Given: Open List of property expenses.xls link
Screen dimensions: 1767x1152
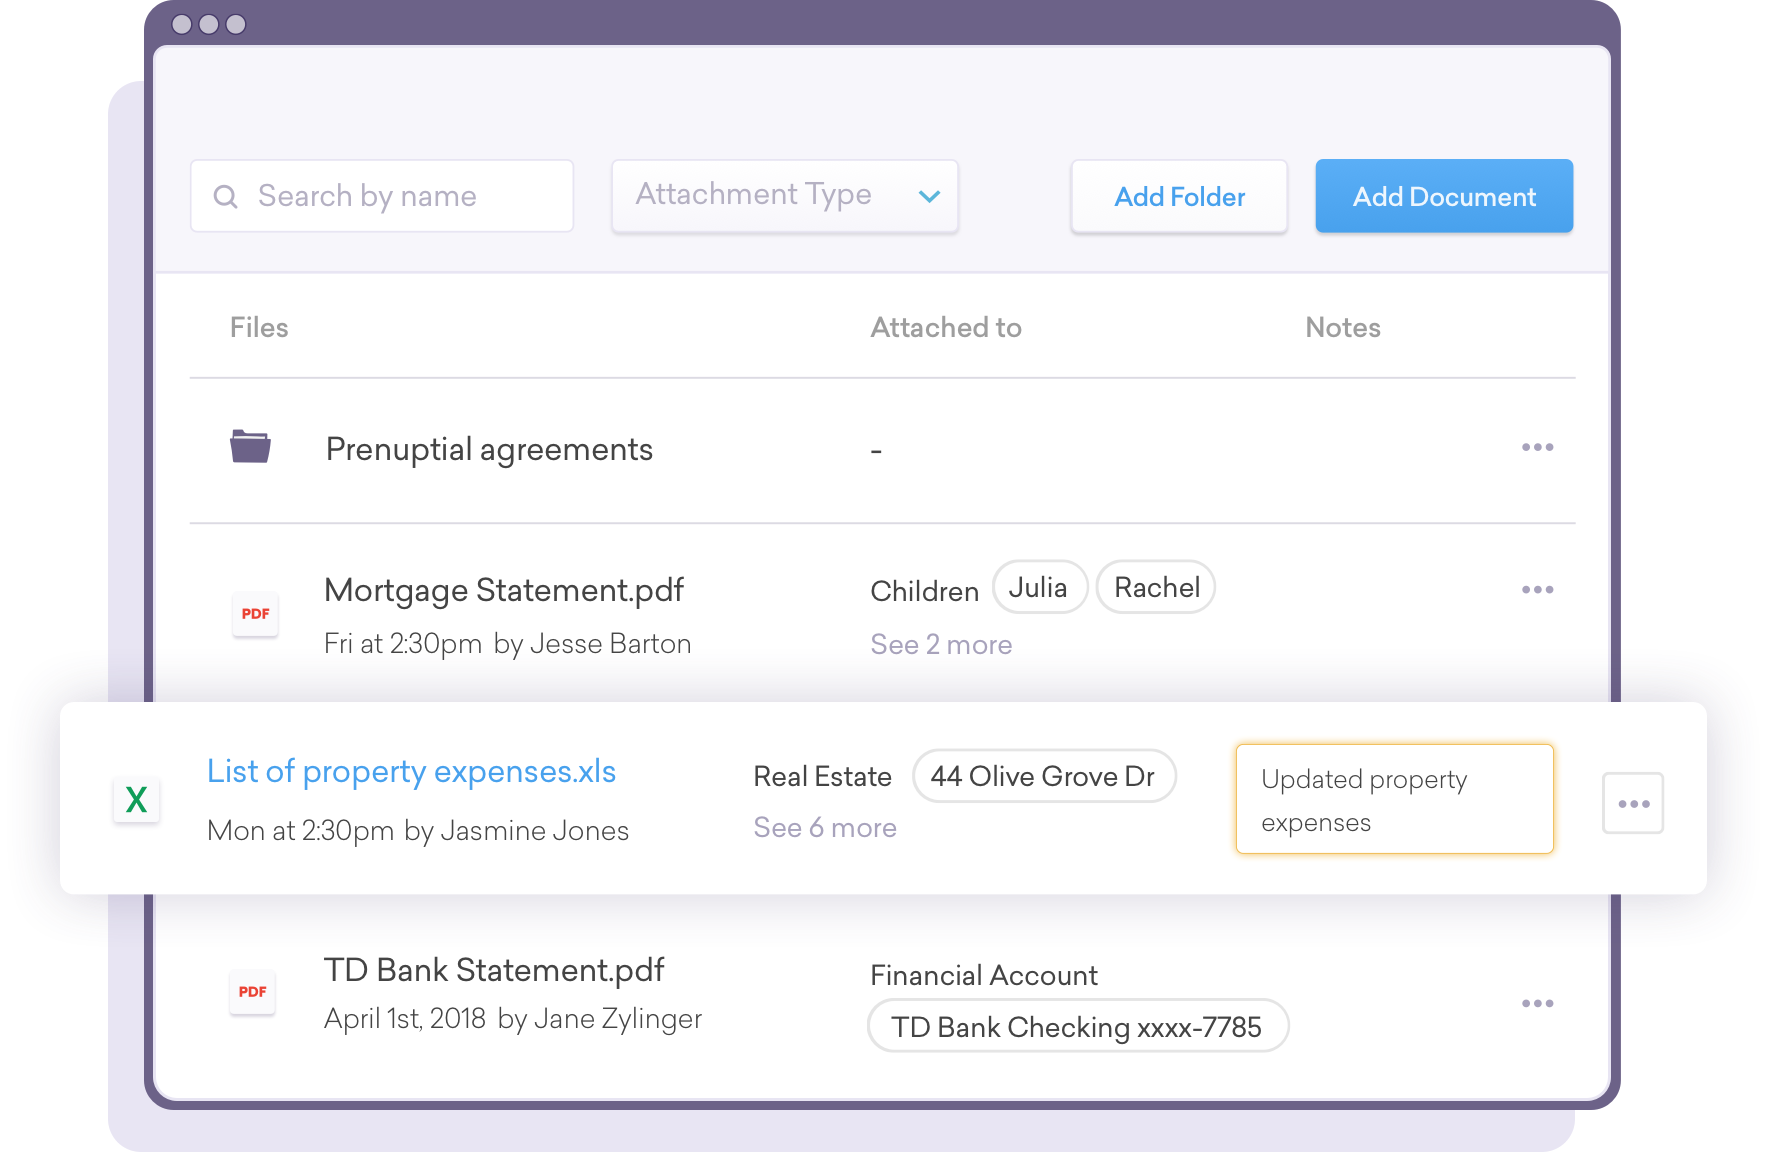Looking at the screenshot, I should (411, 772).
